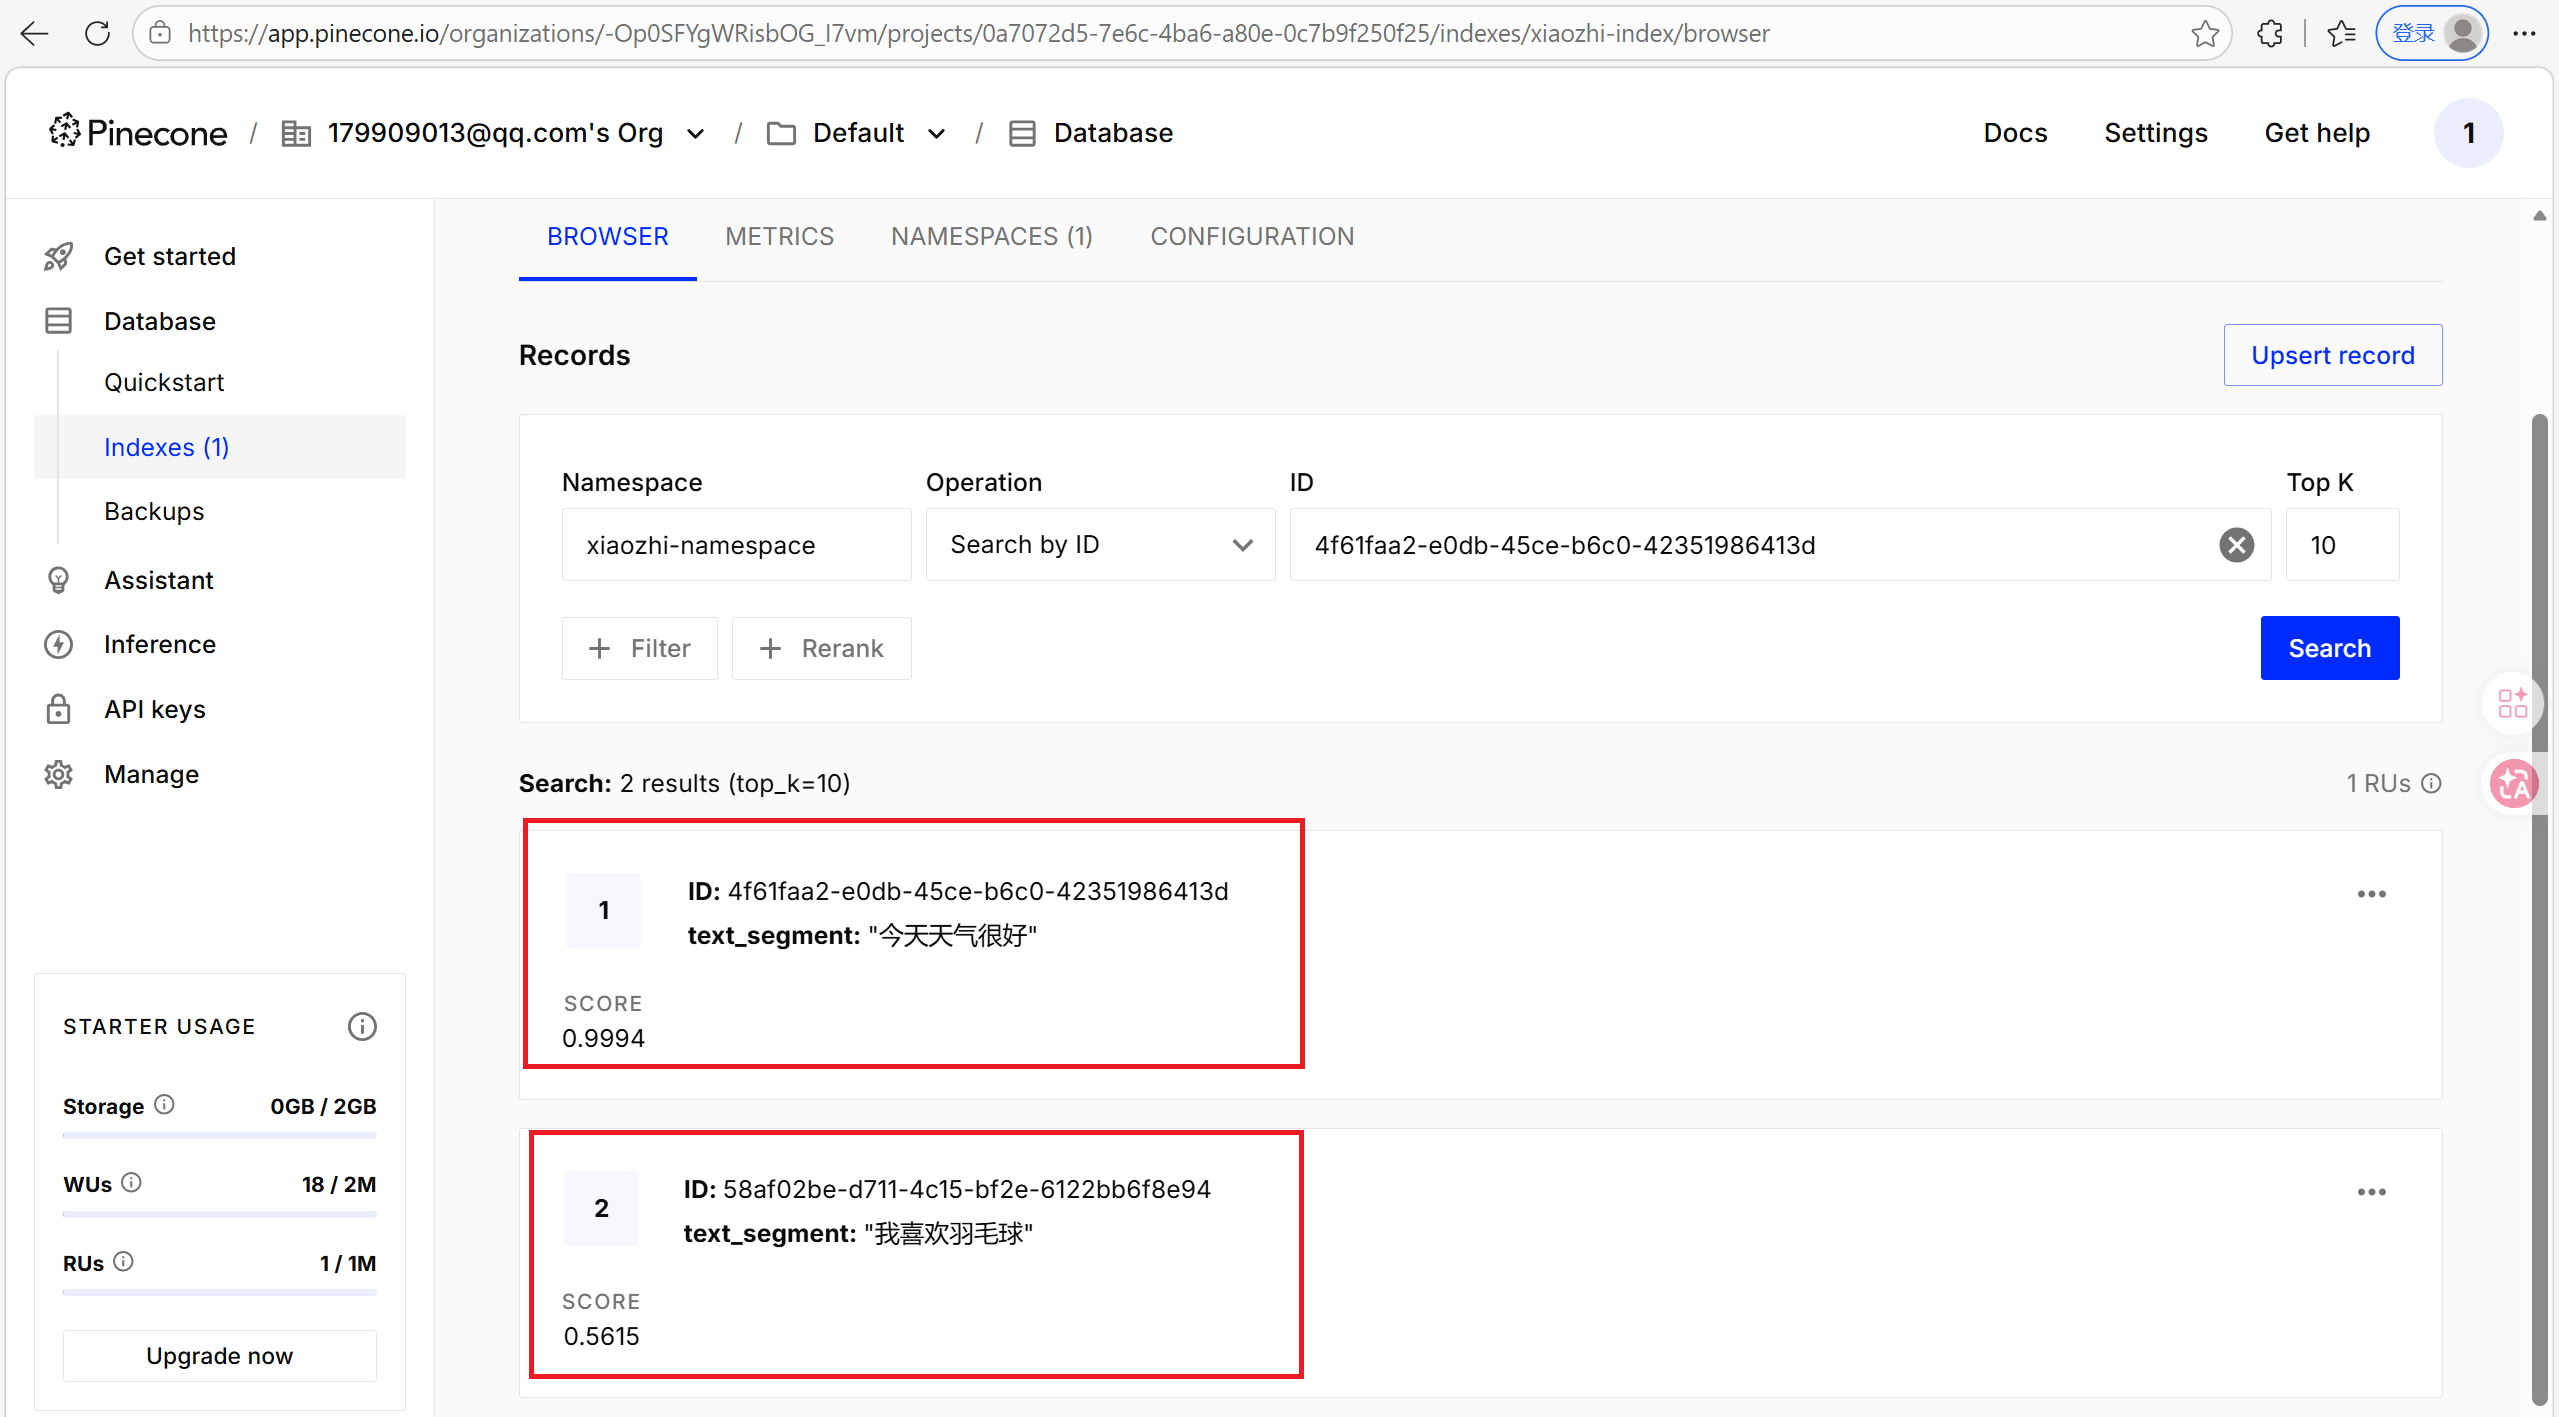This screenshot has height=1417, width=2559.
Task: Expand the organization name dropdown
Action: pyautogui.click(x=696, y=134)
